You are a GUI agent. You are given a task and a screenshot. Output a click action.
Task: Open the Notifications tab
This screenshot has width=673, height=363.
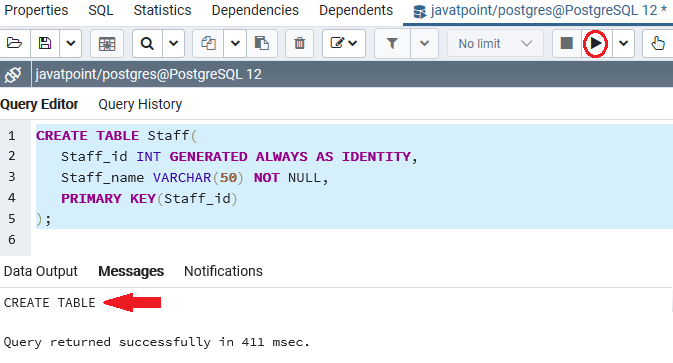coord(223,271)
